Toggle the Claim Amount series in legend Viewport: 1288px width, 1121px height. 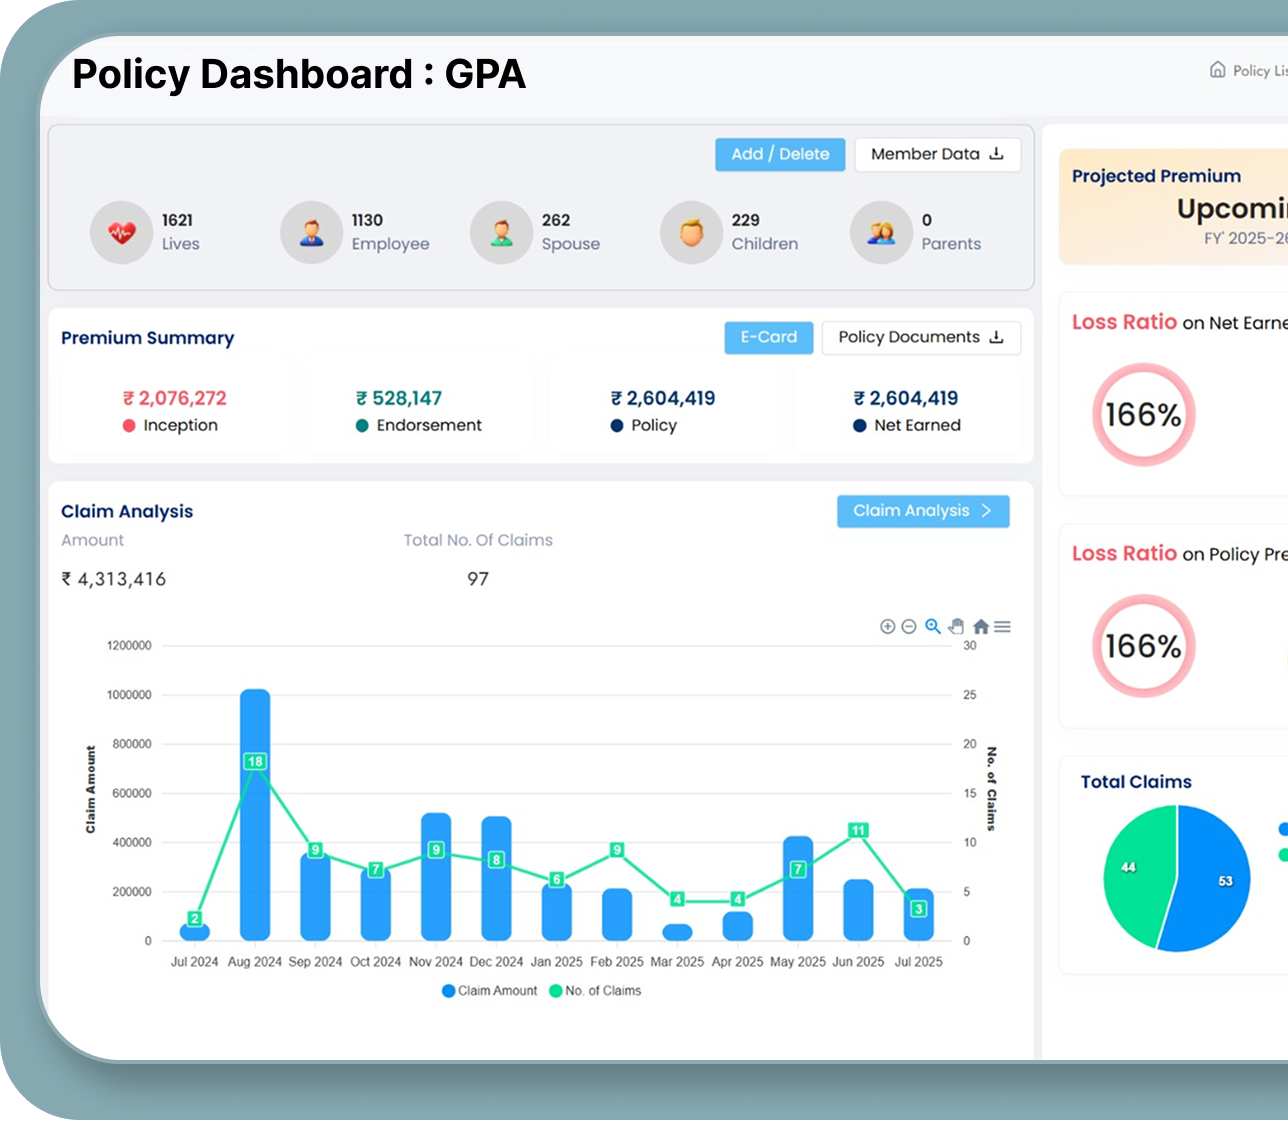(x=490, y=991)
